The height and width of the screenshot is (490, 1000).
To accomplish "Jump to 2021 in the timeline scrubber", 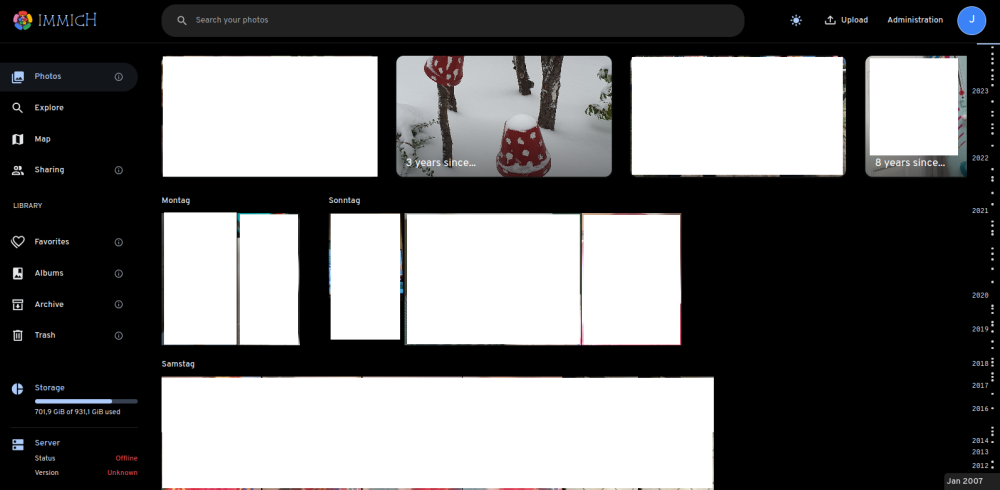I will point(980,211).
